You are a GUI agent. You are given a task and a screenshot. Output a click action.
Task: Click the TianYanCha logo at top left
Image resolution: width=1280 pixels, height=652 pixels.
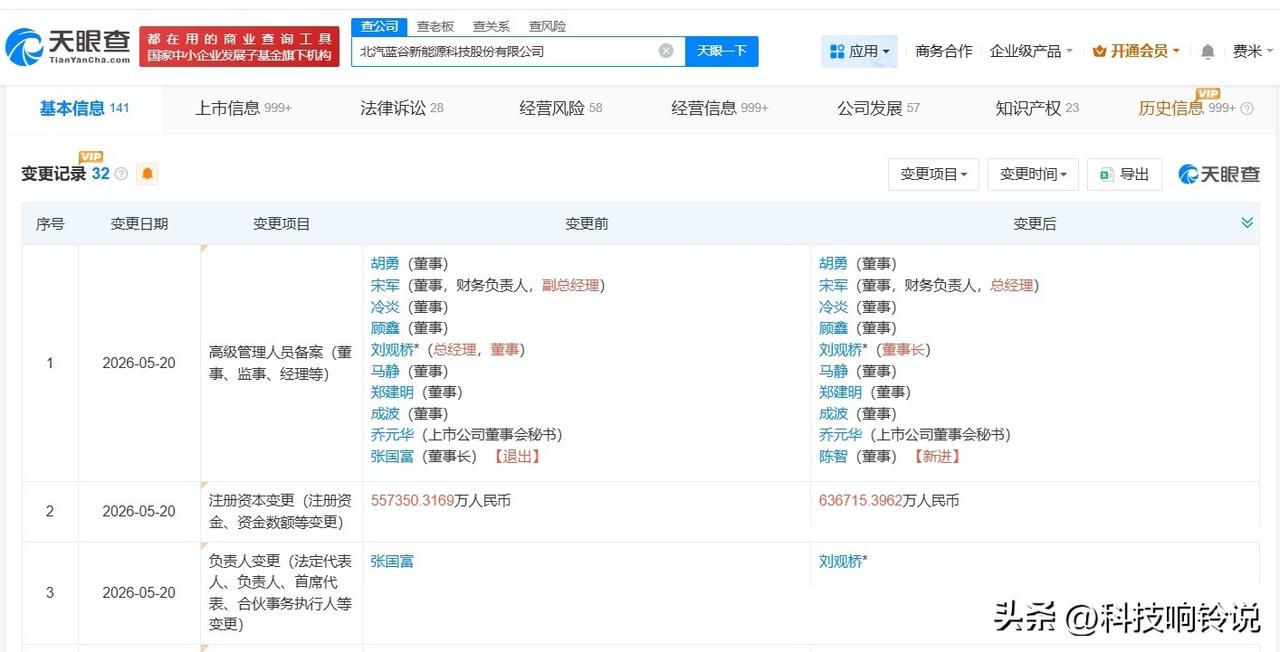[68, 46]
